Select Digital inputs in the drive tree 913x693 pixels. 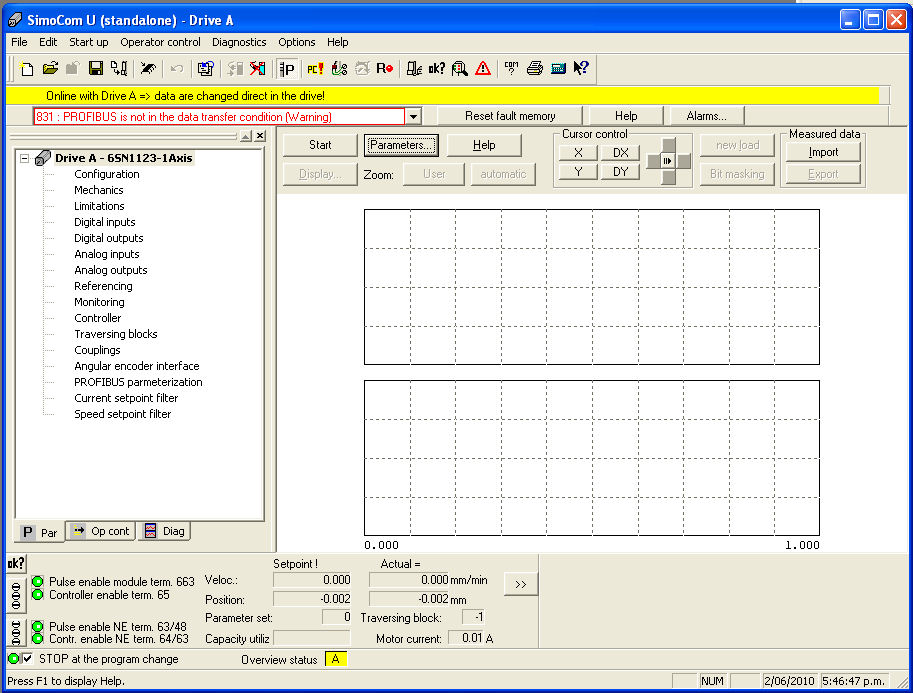(105, 222)
